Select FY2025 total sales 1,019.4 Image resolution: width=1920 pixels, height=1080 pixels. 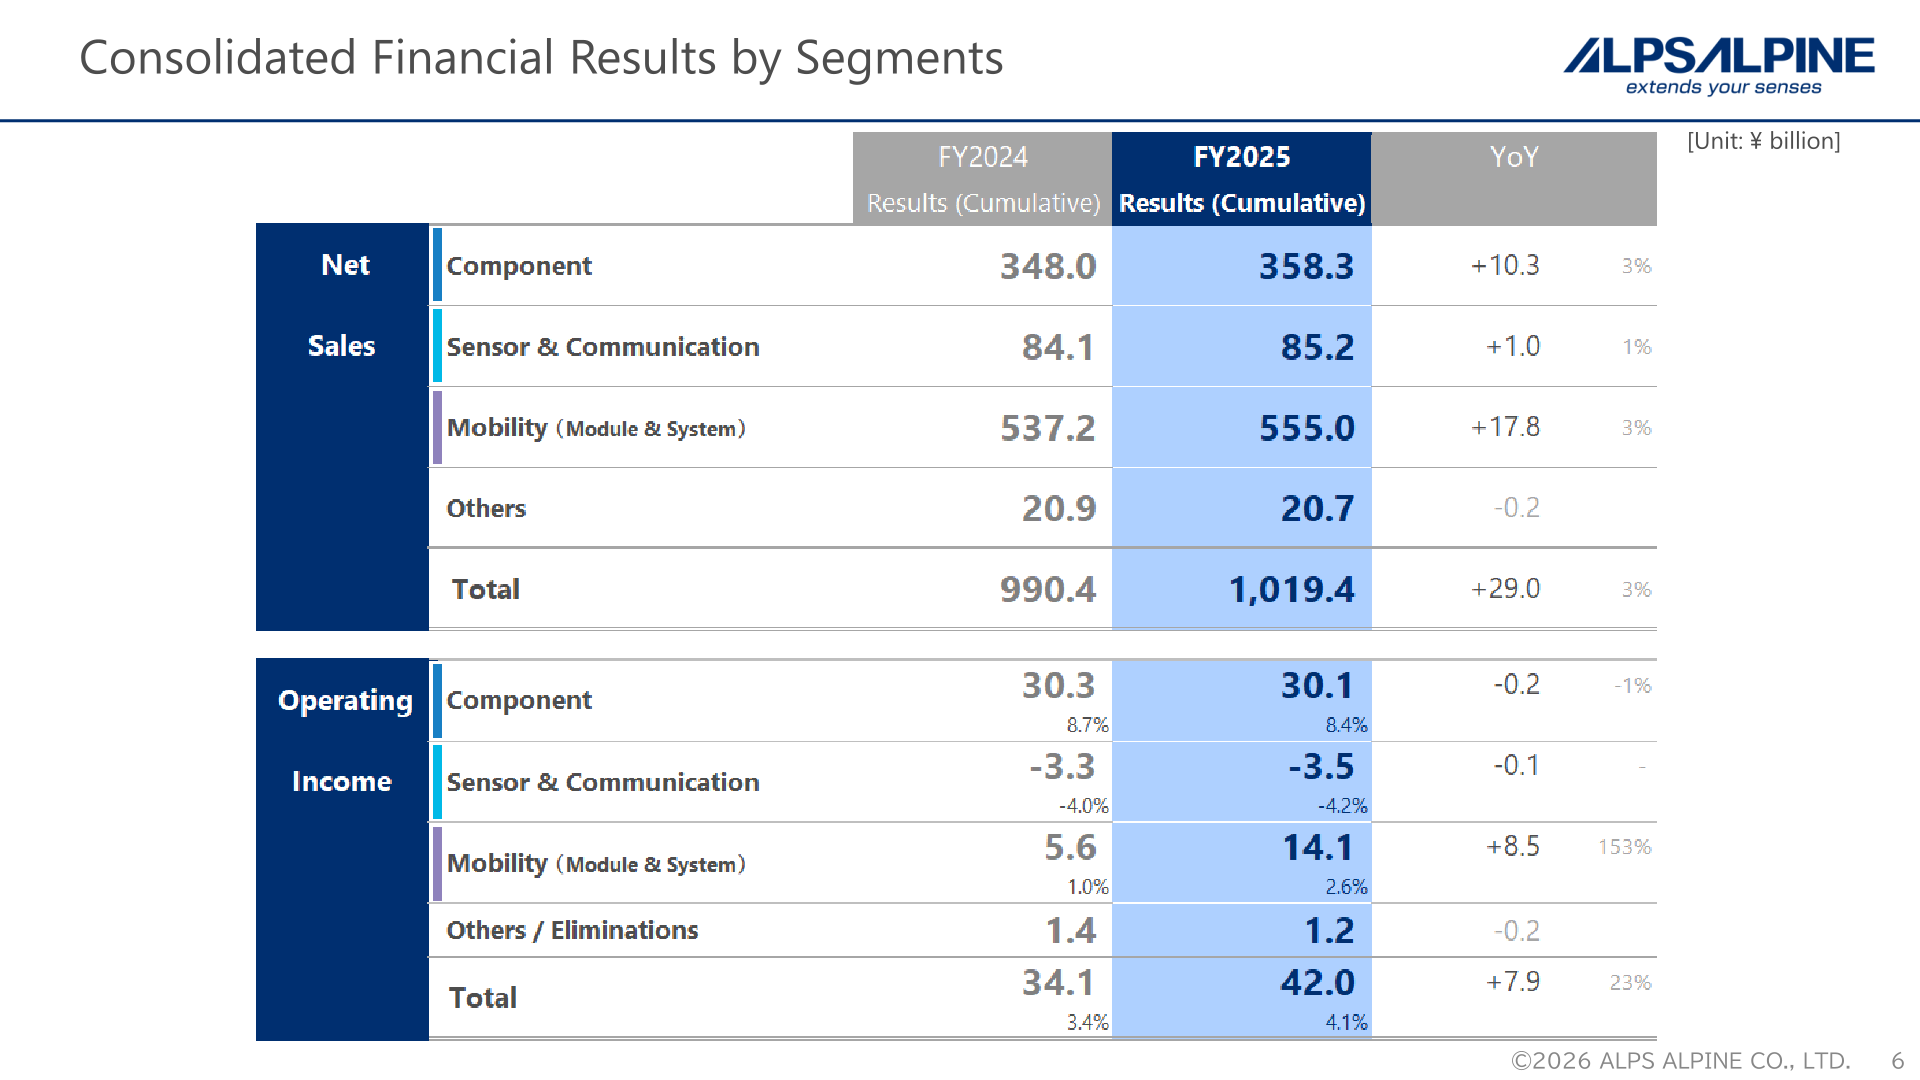point(1292,589)
